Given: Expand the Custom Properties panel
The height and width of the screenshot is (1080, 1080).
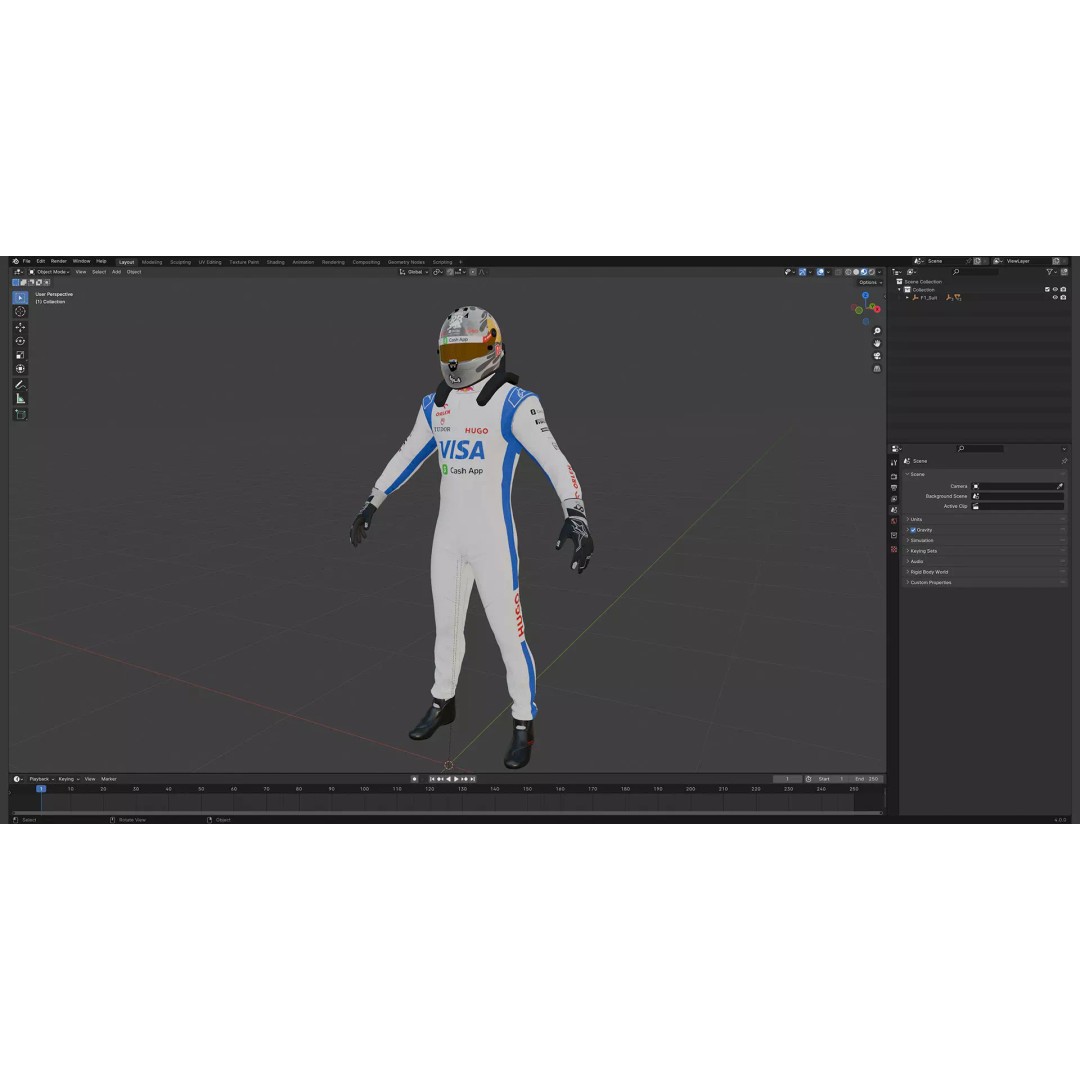Looking at the screenshot, I should [985, 583].
